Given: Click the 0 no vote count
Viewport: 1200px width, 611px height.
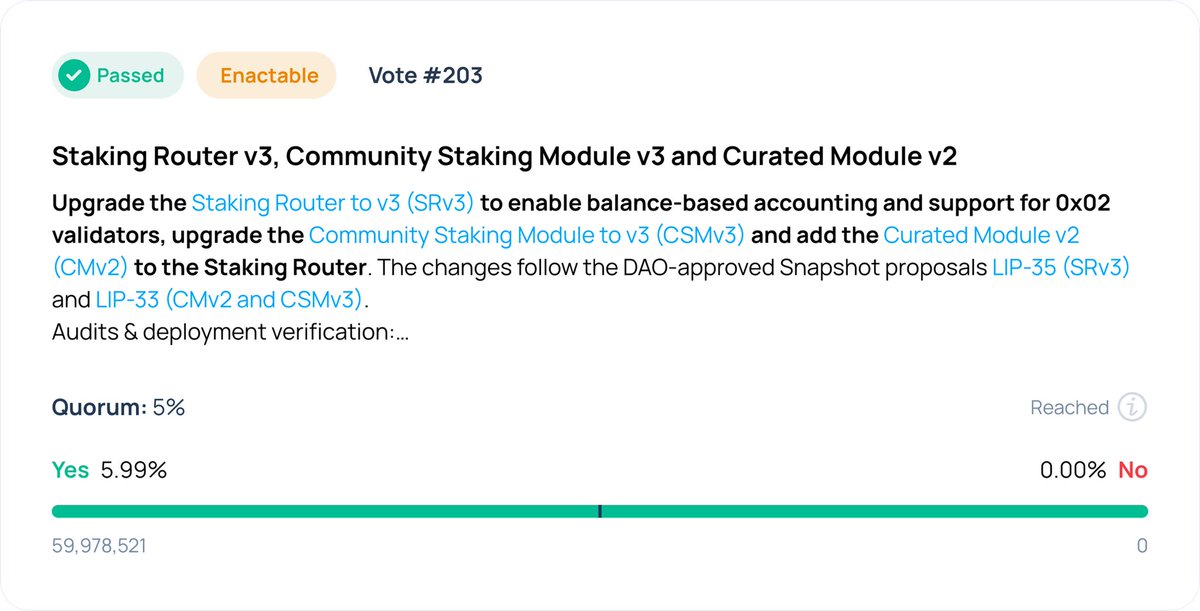Looking at the screenshot, I should [x=1142, y=546].
